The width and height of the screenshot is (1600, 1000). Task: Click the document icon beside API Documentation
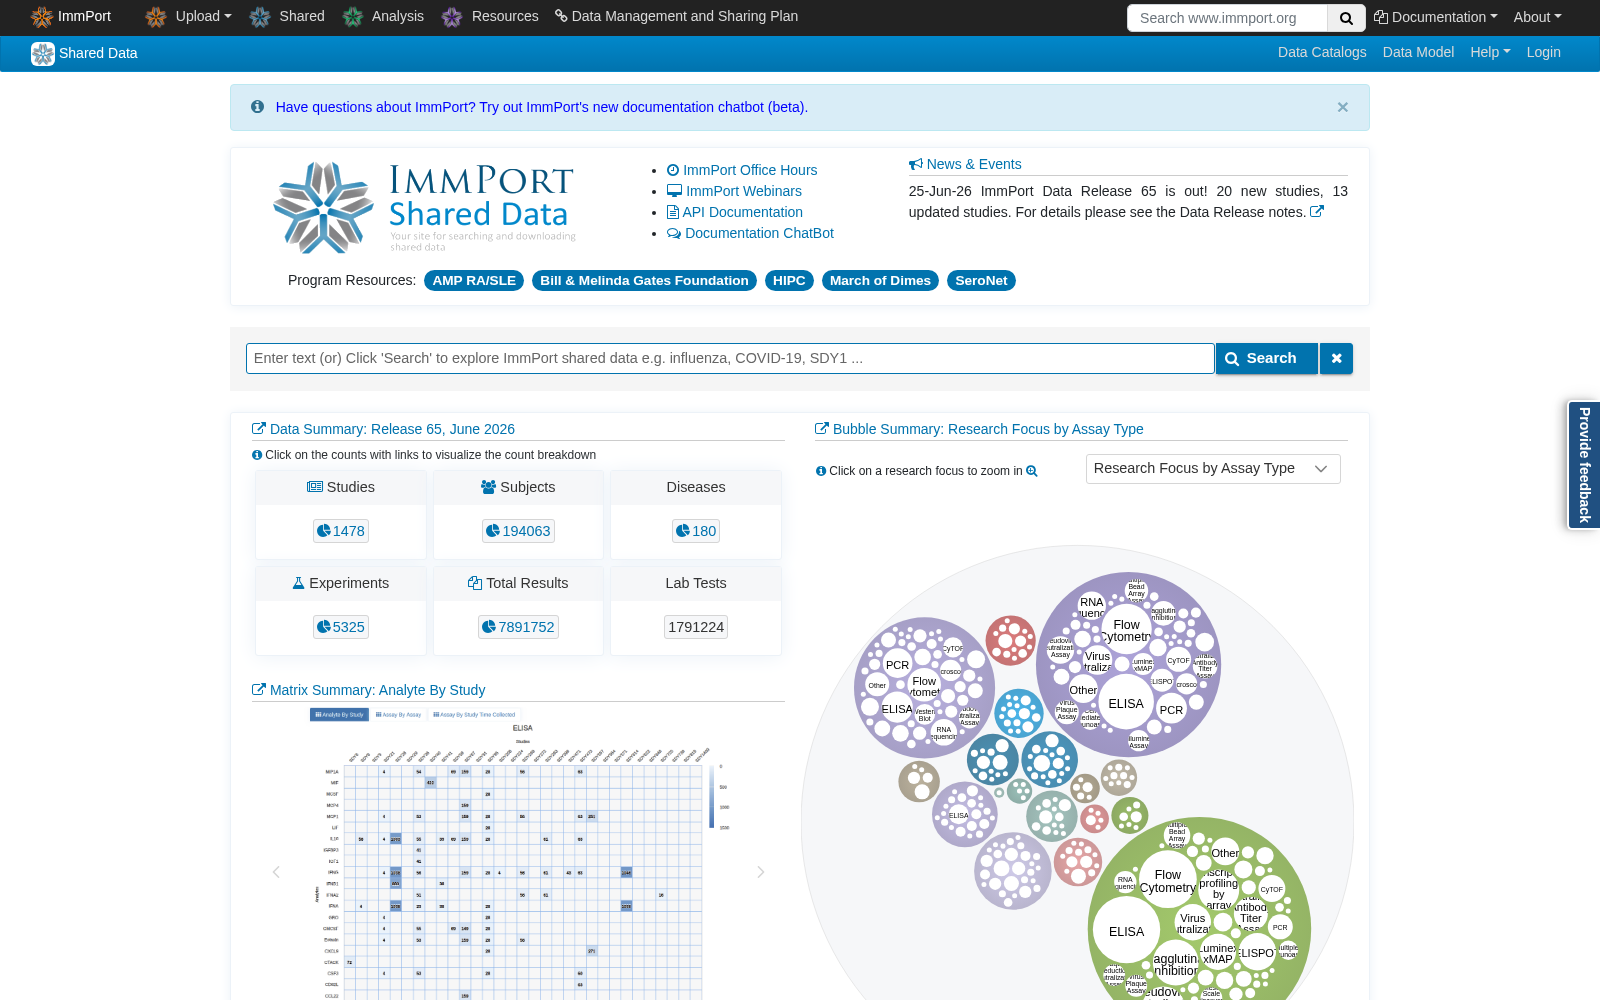(x=673, y=212)
